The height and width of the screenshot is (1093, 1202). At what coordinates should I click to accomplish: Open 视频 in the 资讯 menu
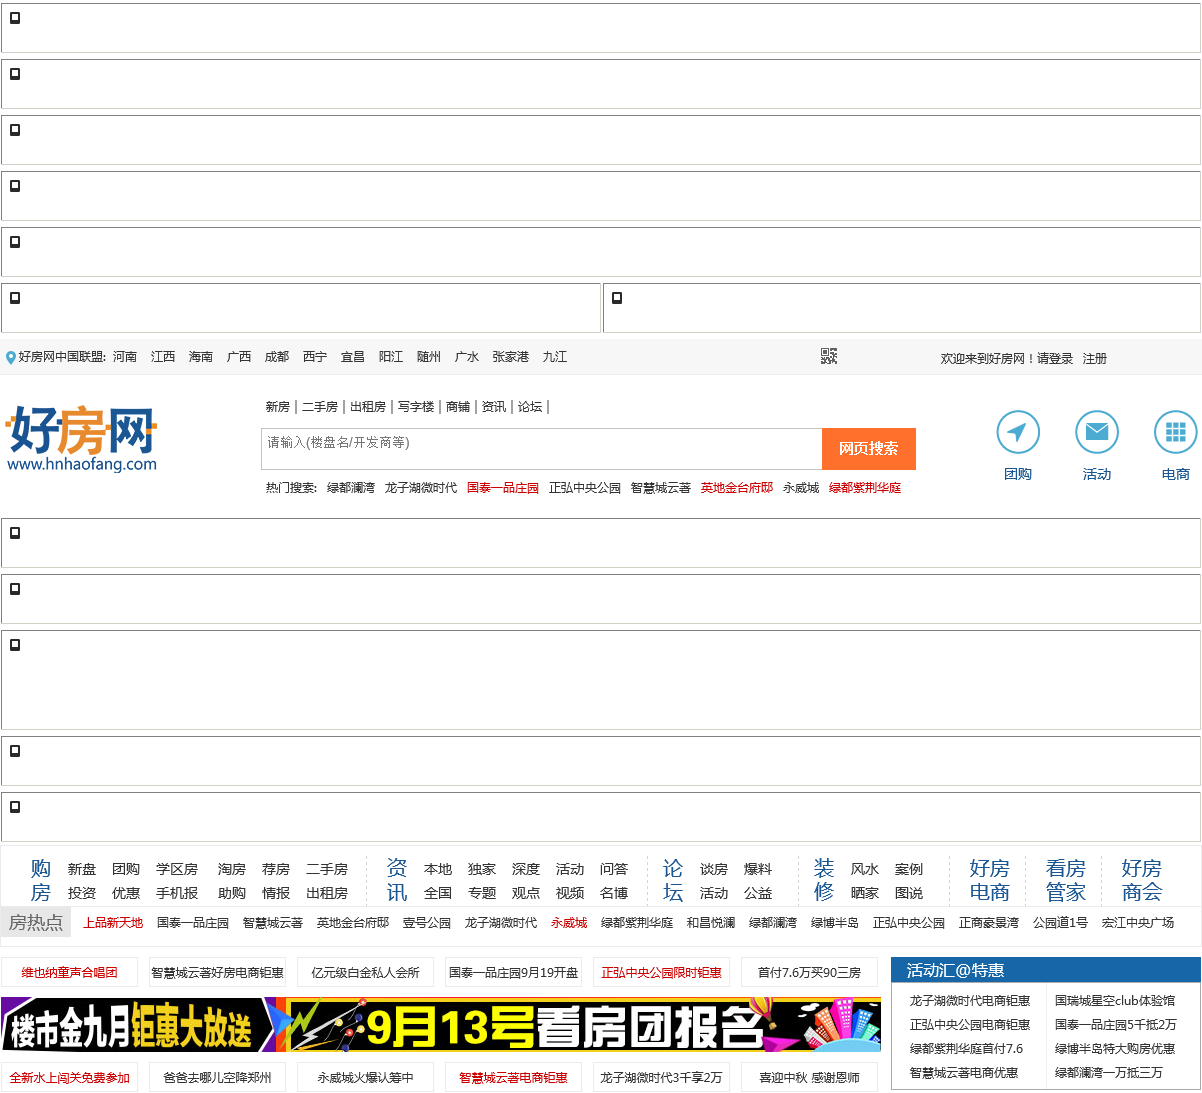click(x=570, y=893)
